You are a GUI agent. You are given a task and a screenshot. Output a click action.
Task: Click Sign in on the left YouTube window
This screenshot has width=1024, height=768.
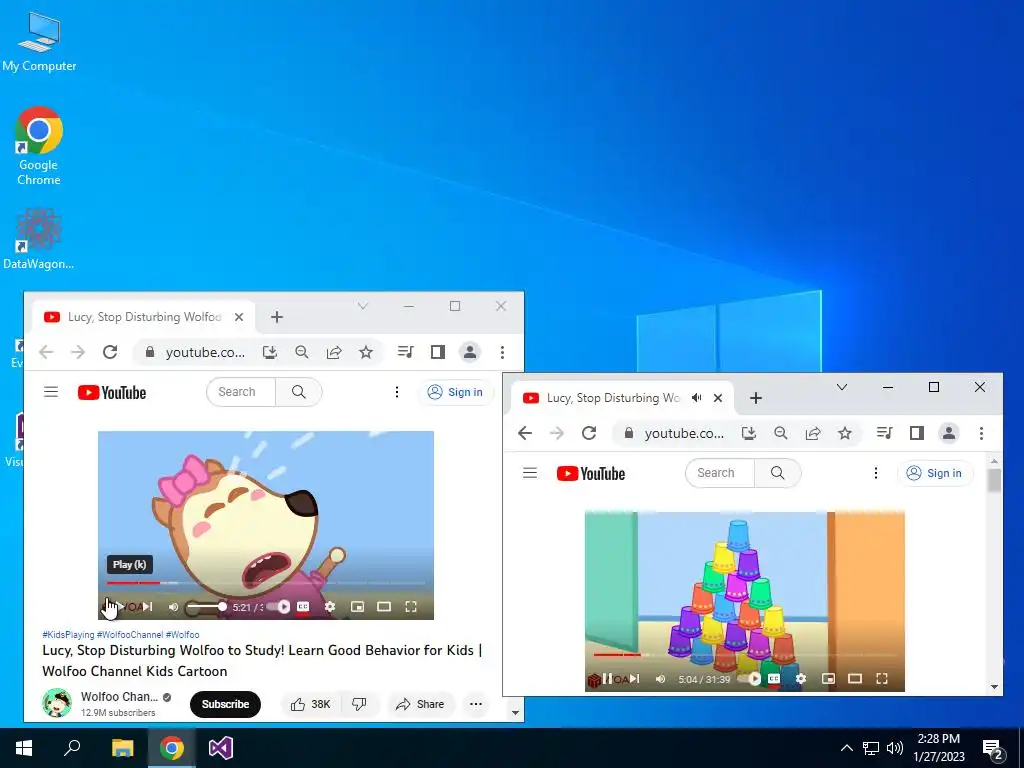(x=455, y=392)
